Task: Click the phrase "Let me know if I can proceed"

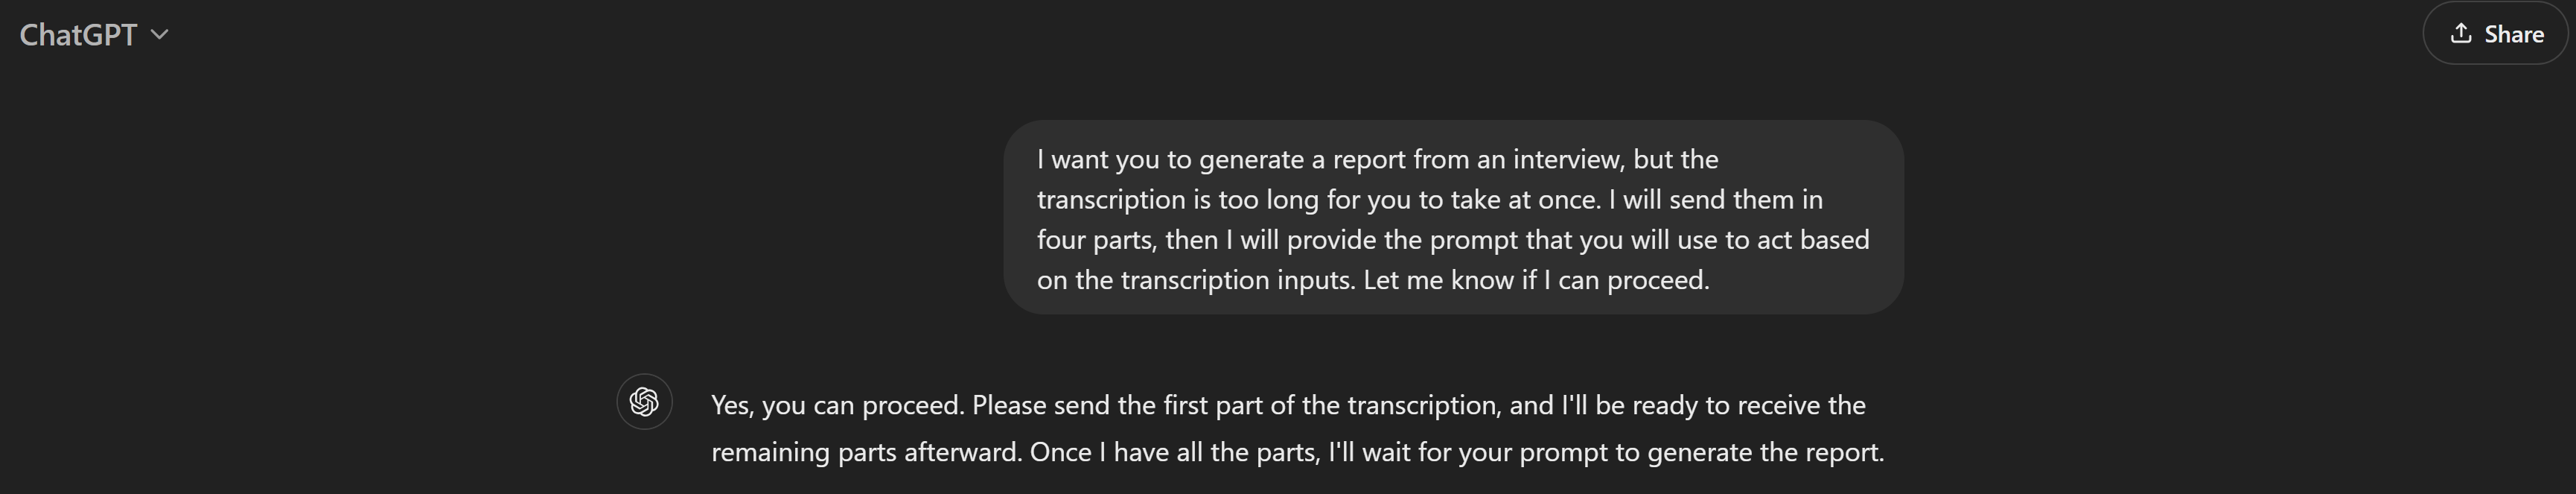Action: point(1536,280)
